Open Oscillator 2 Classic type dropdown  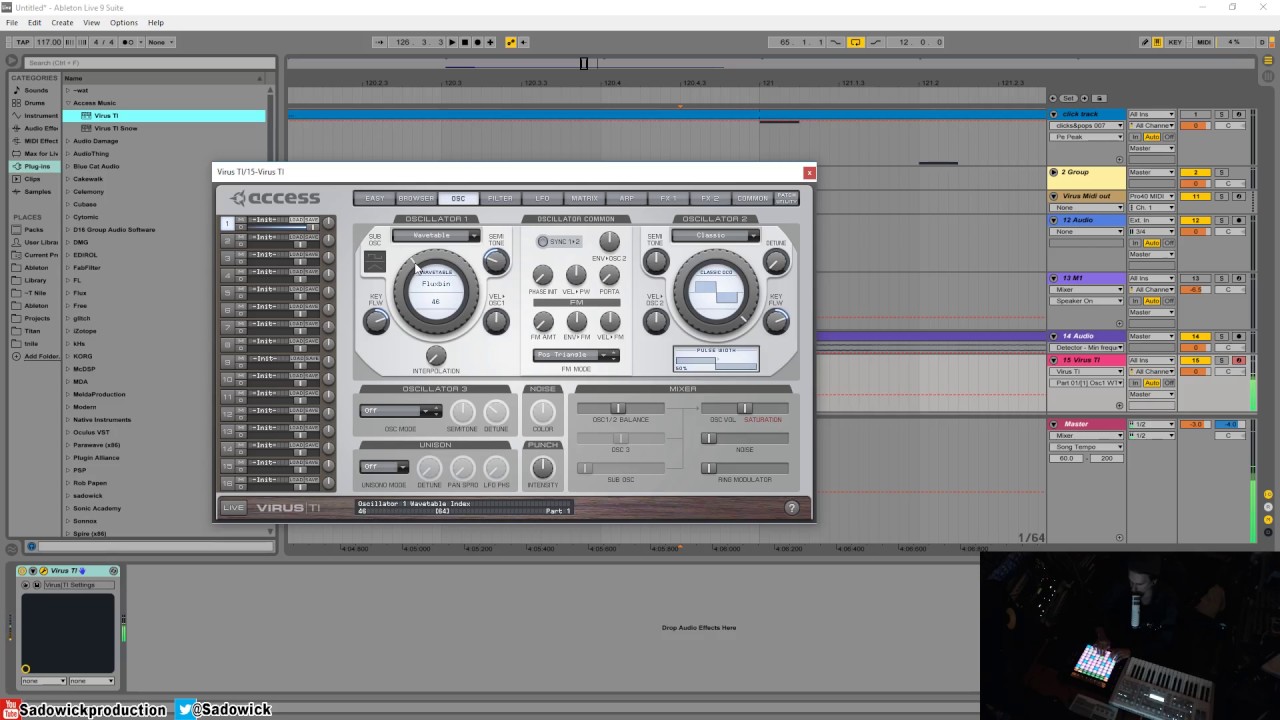pos(715,235)
